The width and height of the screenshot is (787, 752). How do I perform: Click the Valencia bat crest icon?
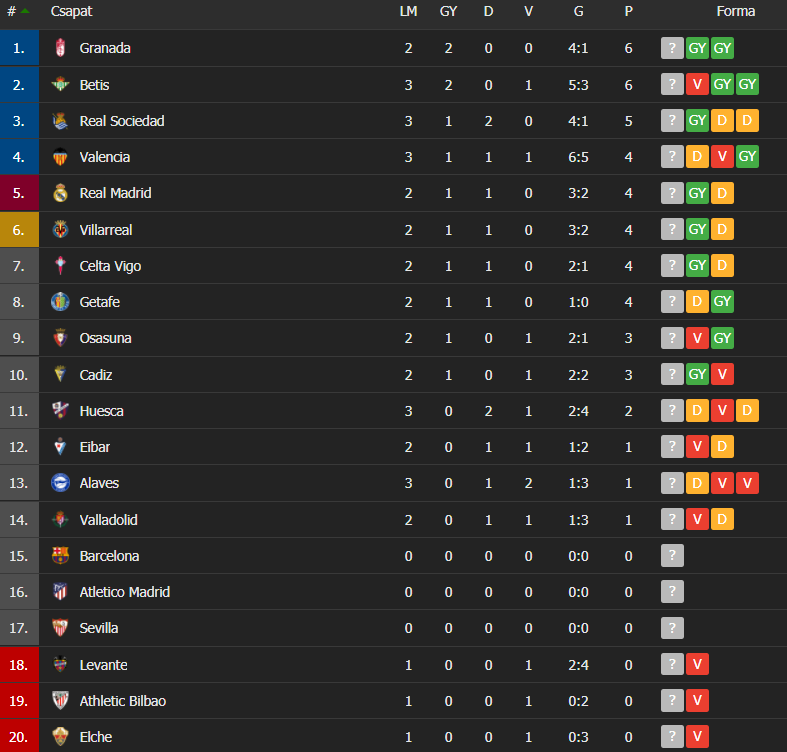tap(60, 157)
